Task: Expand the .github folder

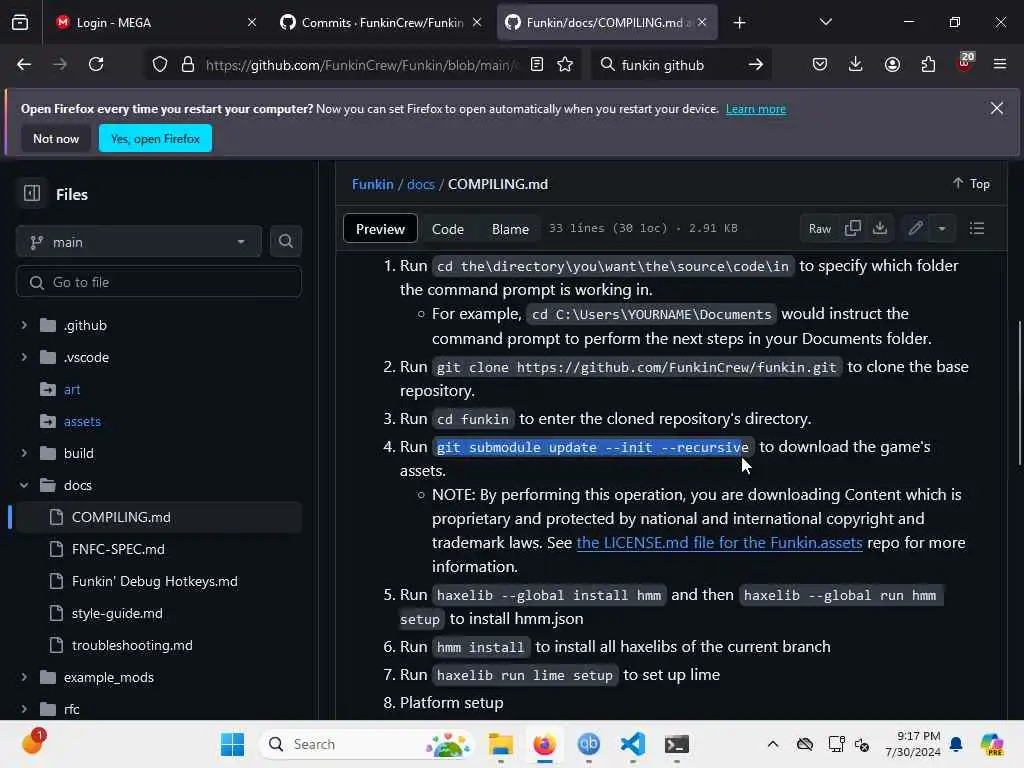Action: pos(24,325)
